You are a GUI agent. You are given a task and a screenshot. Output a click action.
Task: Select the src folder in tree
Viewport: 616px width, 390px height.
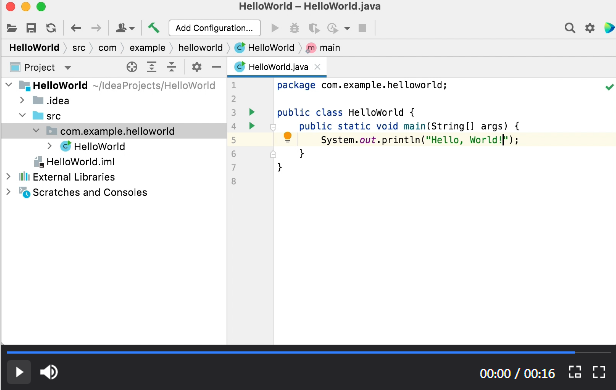pyautogui.click(x=47, y=116)
